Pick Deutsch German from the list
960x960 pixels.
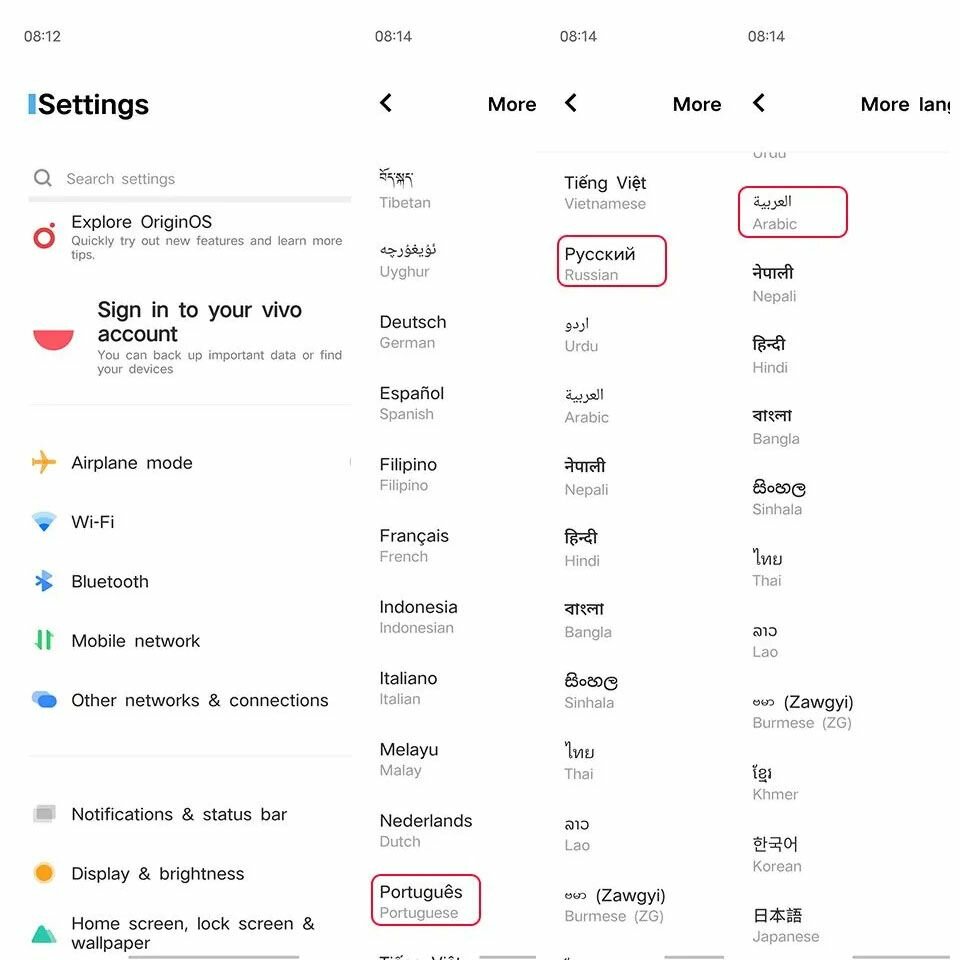413,331
